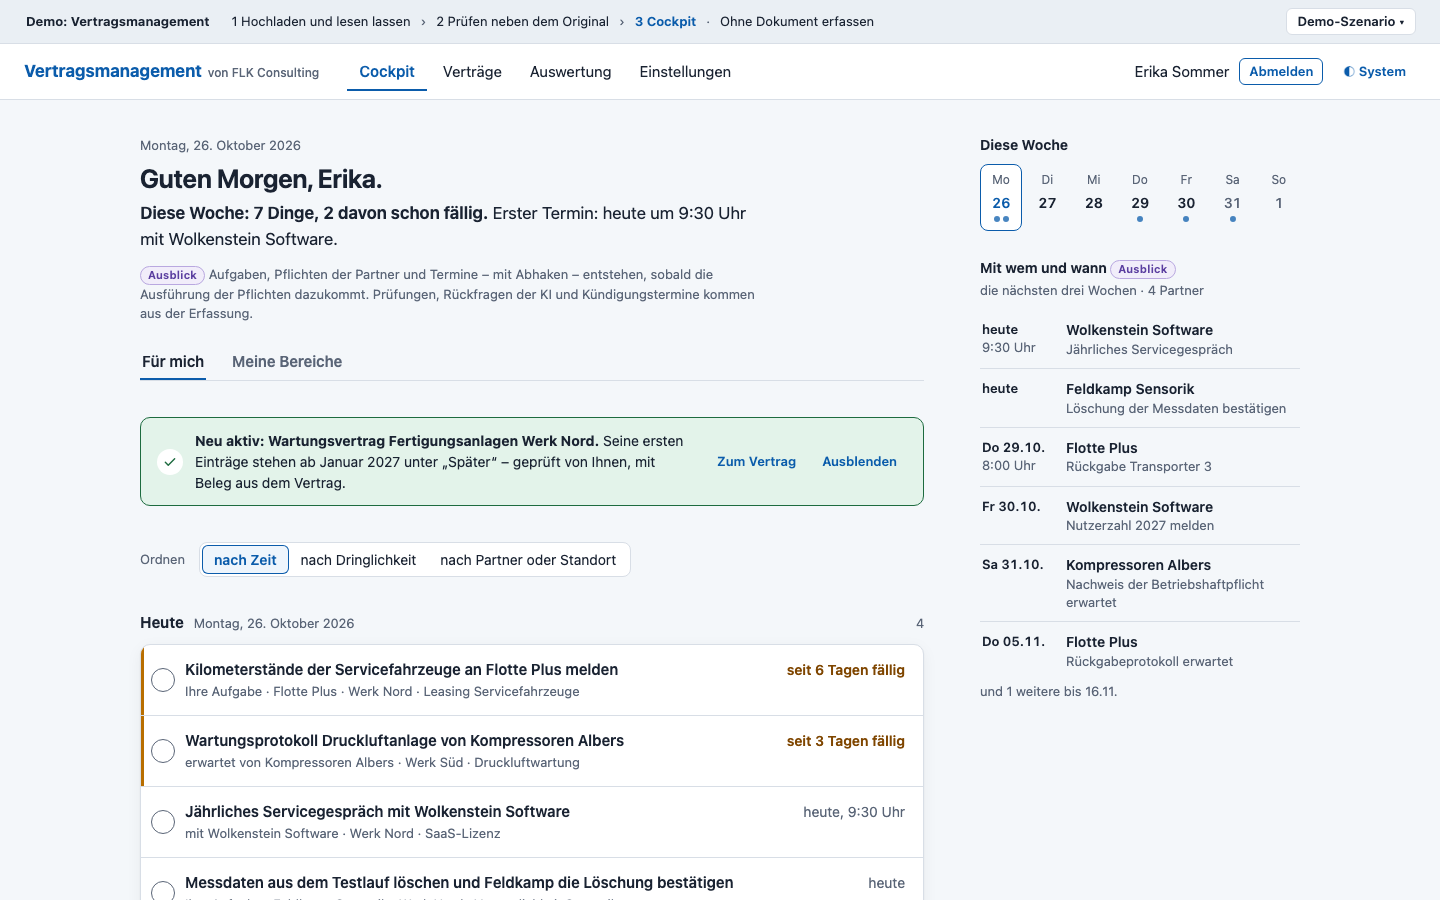Viewport: 1440px width, 900px height.
Task: Open the Demo-Szenario dropdown
Action: click(1350, 21)
